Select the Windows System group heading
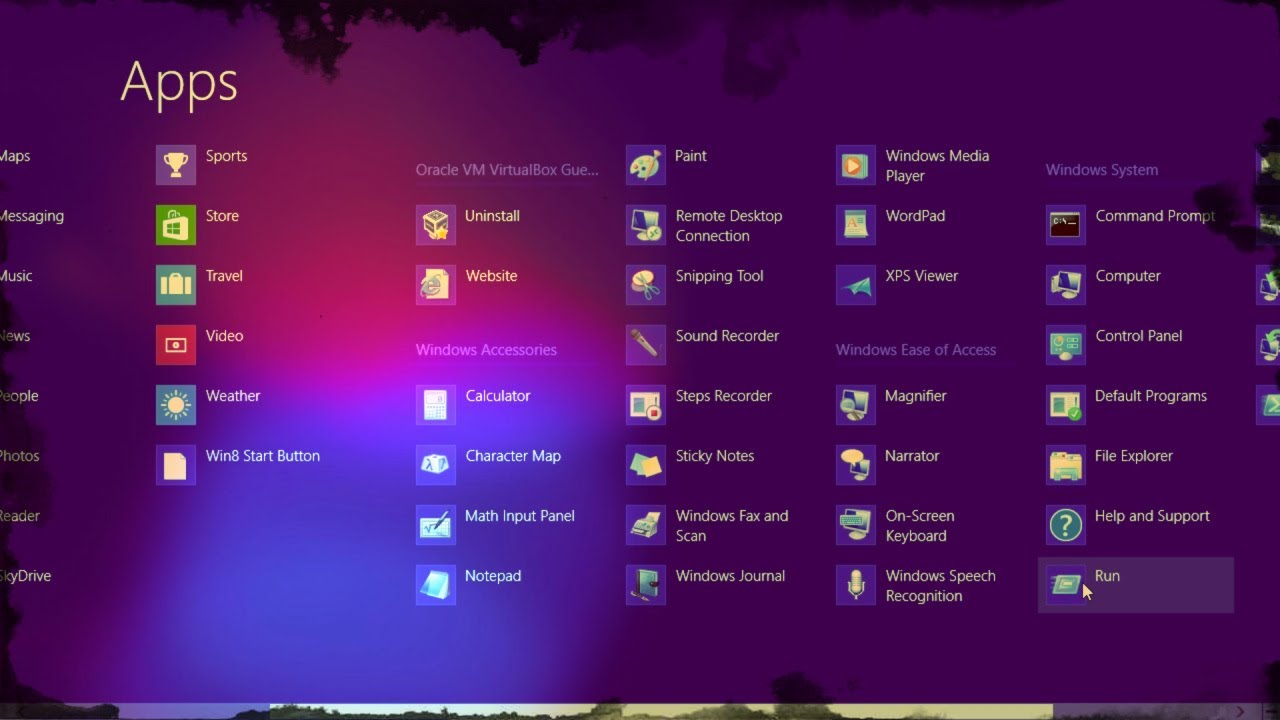The height and width of the screenshot is (720, 1280). [1102, 170]
